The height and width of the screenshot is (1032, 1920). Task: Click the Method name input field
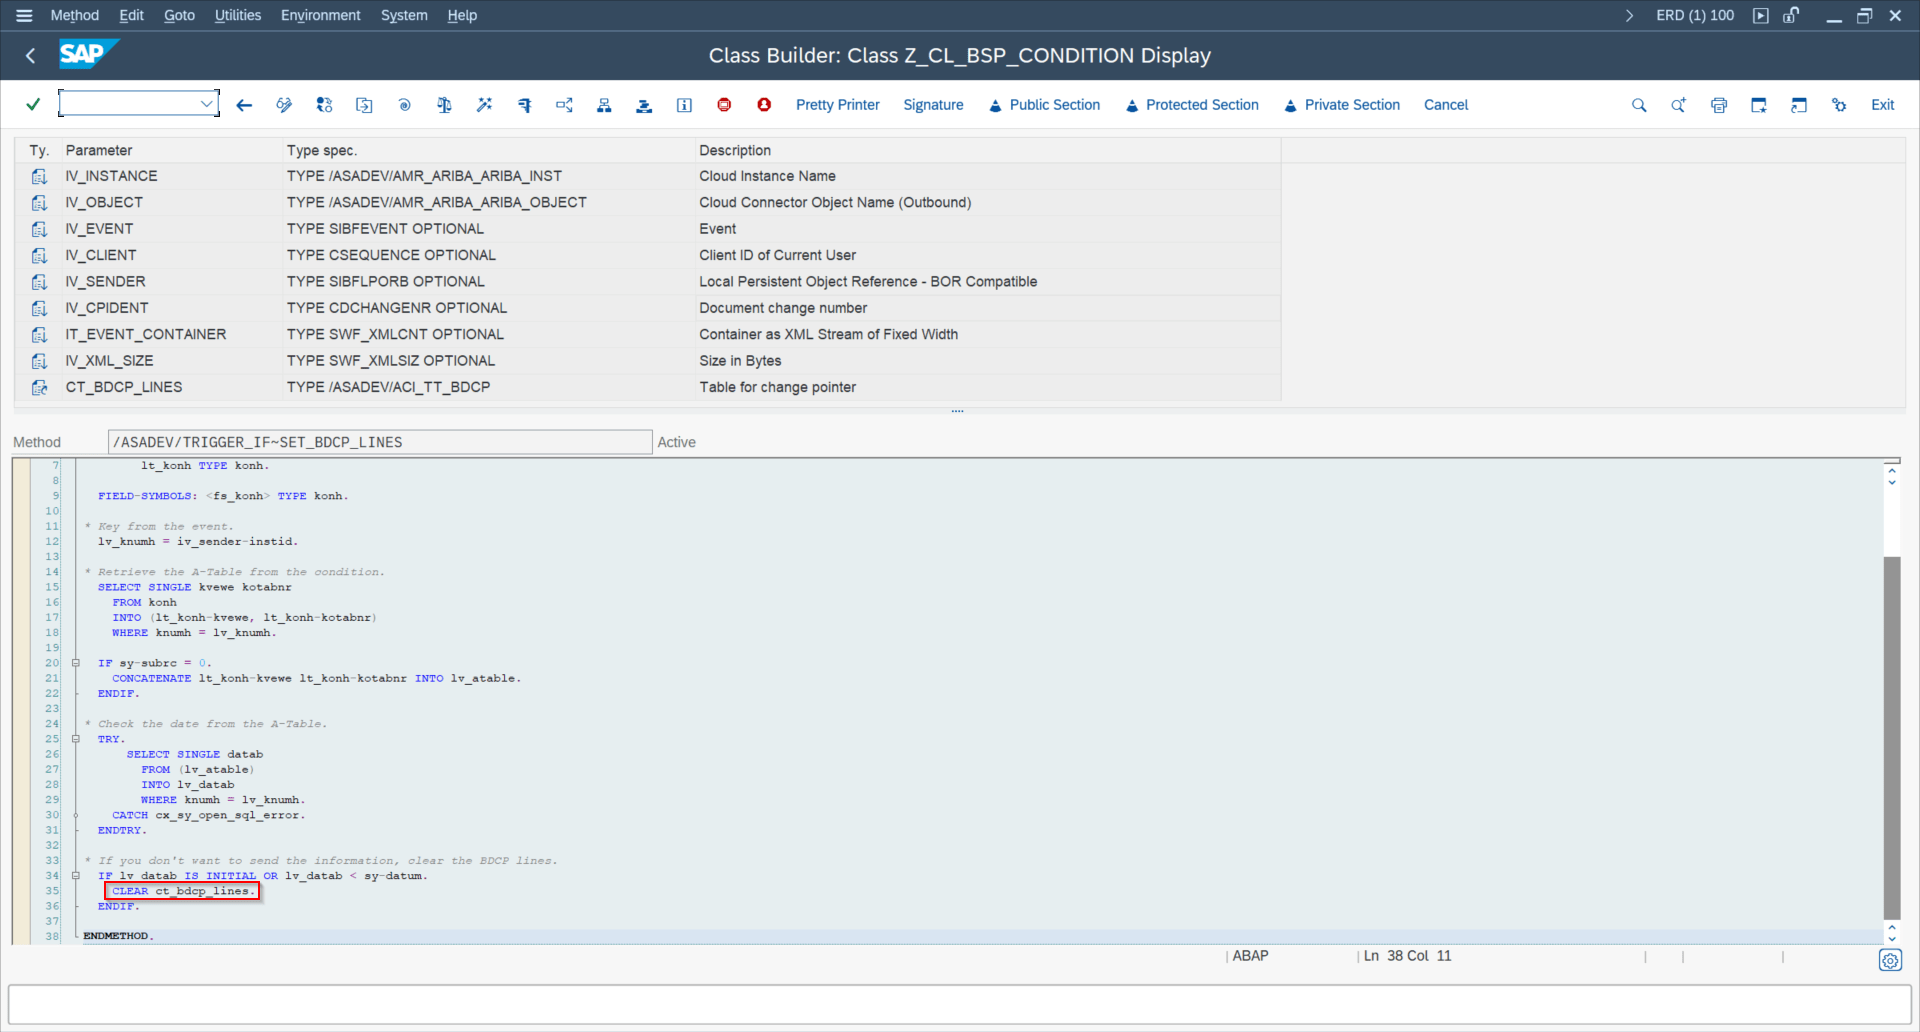coord(380,442)
